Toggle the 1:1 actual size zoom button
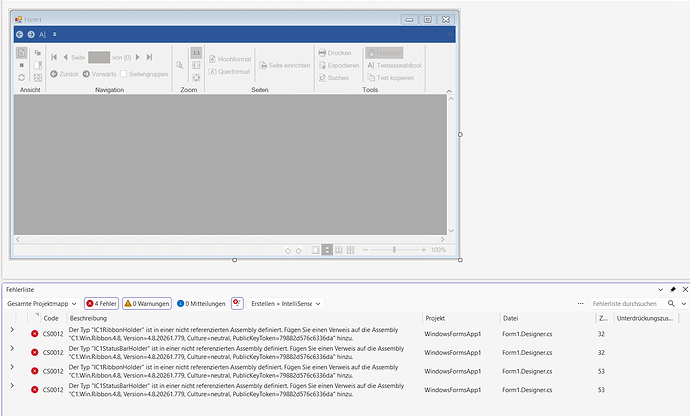The image size is (690, 416). click(196, 53)
